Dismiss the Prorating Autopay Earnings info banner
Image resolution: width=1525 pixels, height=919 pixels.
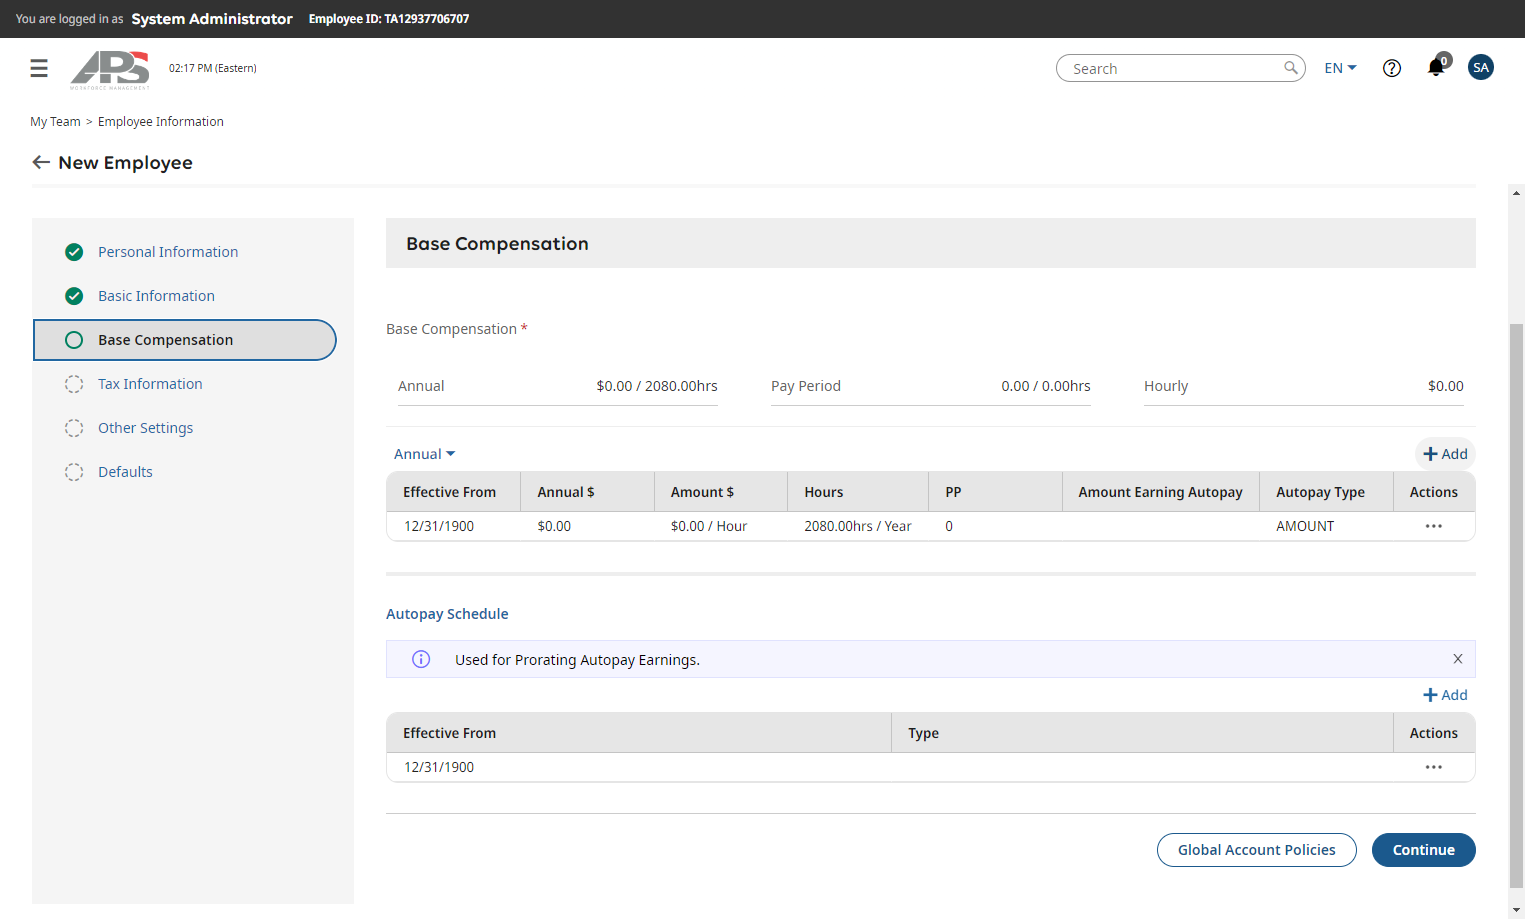coord(1457,659)
